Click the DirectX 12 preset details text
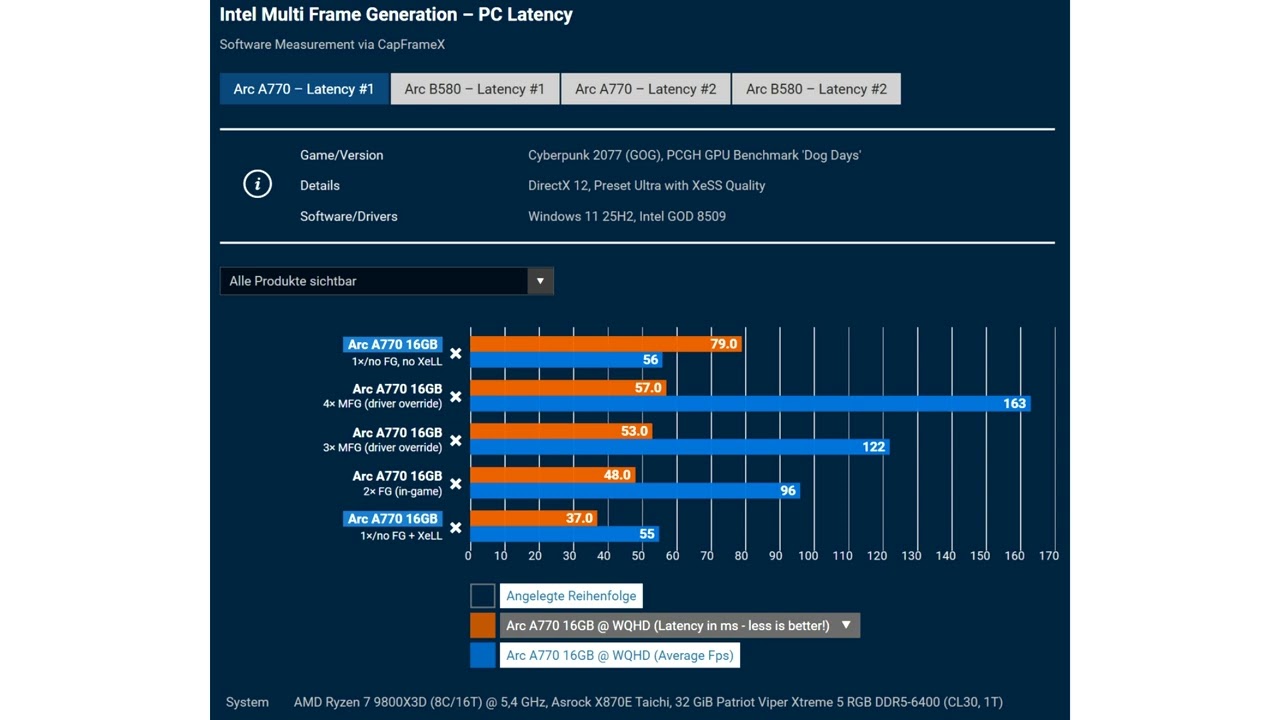 647,185
